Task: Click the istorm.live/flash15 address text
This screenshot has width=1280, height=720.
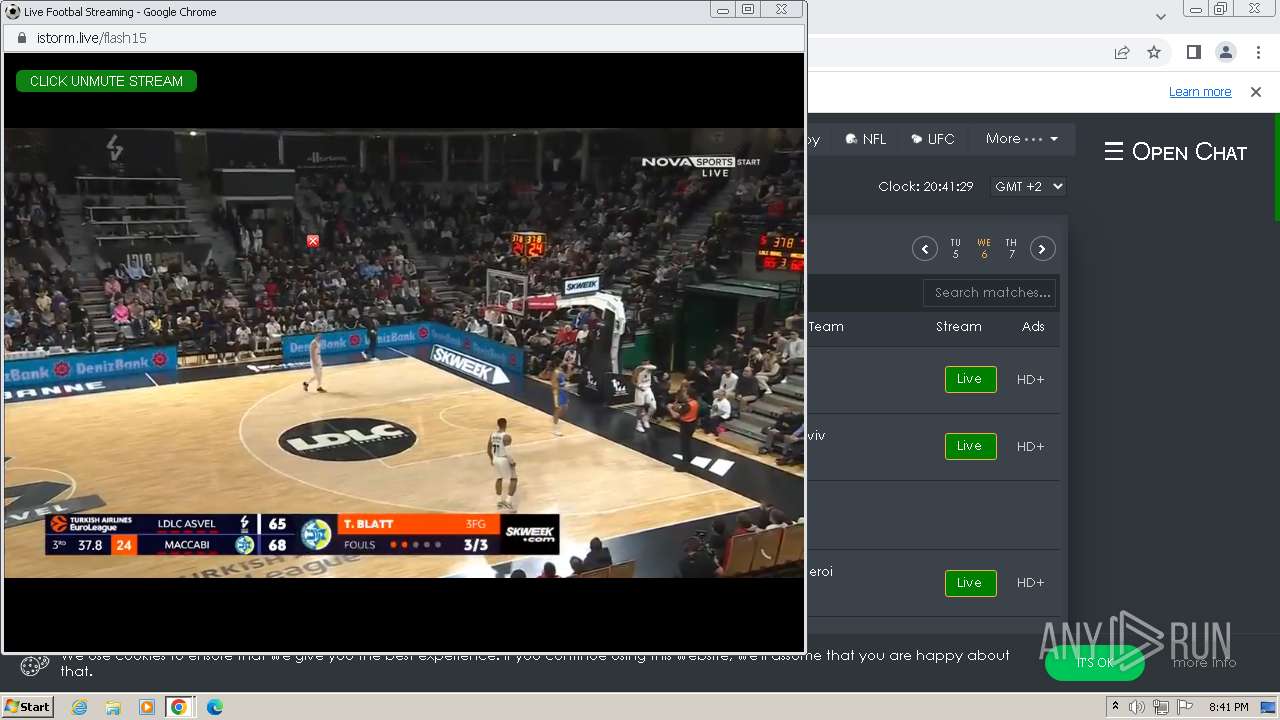Action: (92, 38)
